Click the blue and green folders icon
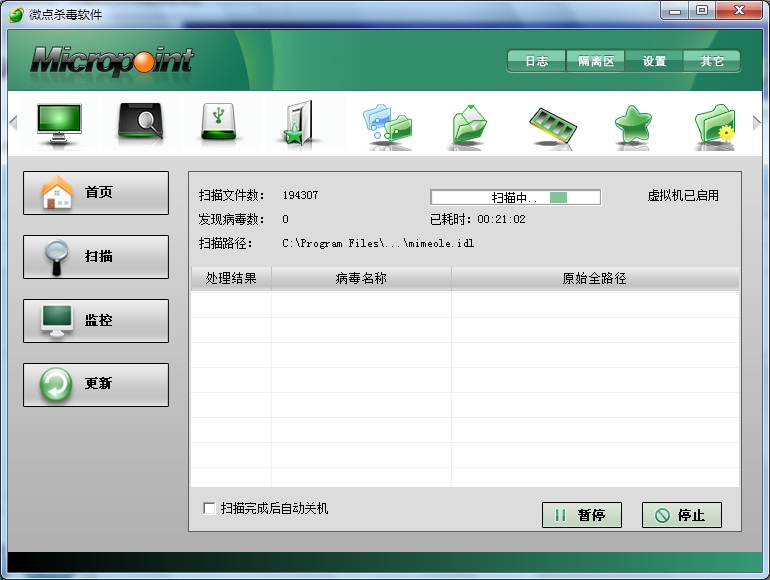This screenshot has height=580, width=770. pos(386,123)
